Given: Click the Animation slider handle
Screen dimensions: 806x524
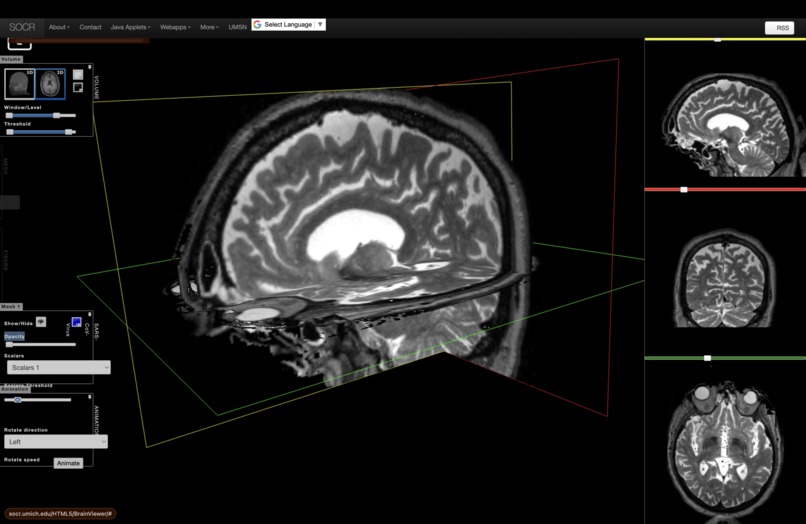Looking at the screenshot, I should 17,400.
